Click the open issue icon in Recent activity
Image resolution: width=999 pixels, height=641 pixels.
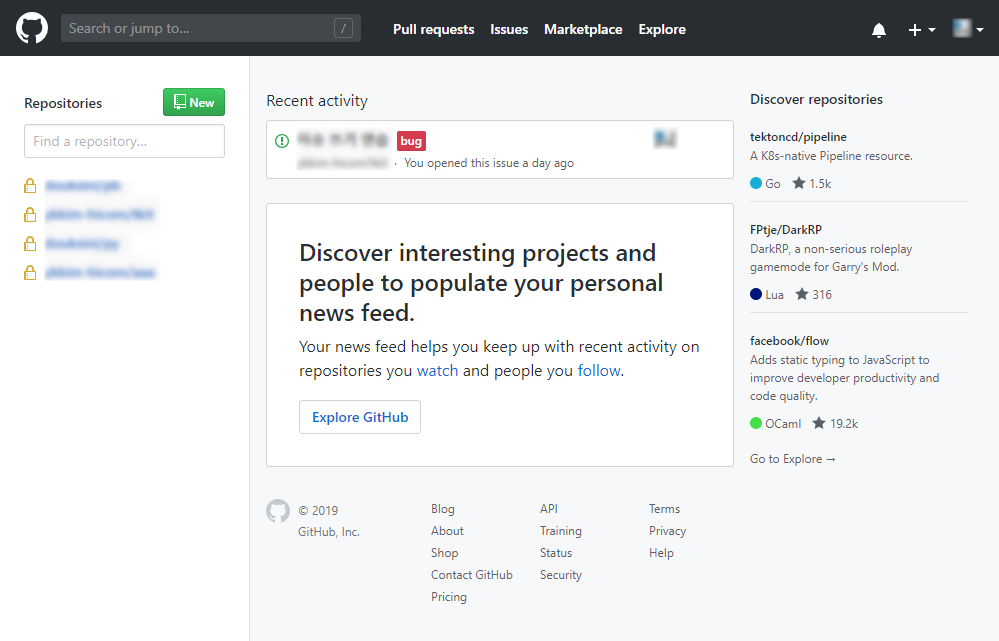pyautogui.click(x=282, y=141)
